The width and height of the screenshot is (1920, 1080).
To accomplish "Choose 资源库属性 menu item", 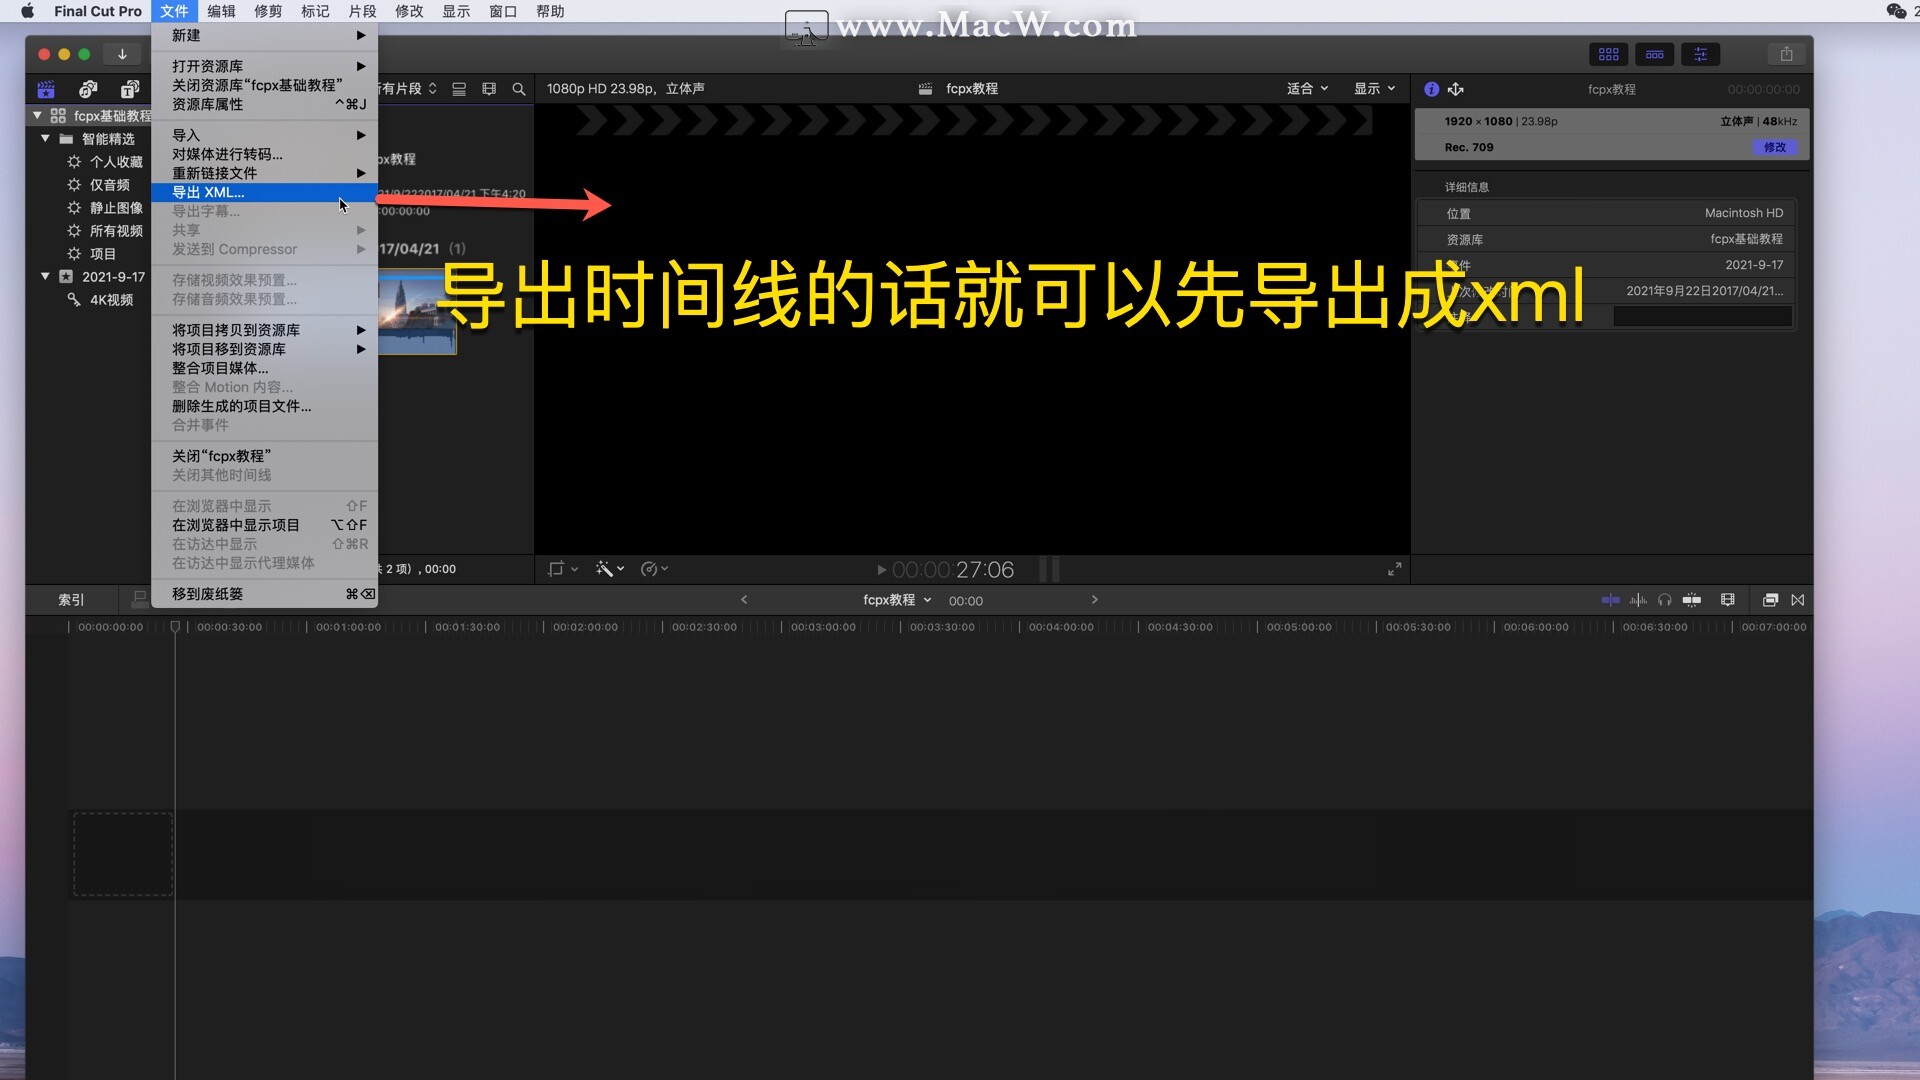I will [264, 104].
